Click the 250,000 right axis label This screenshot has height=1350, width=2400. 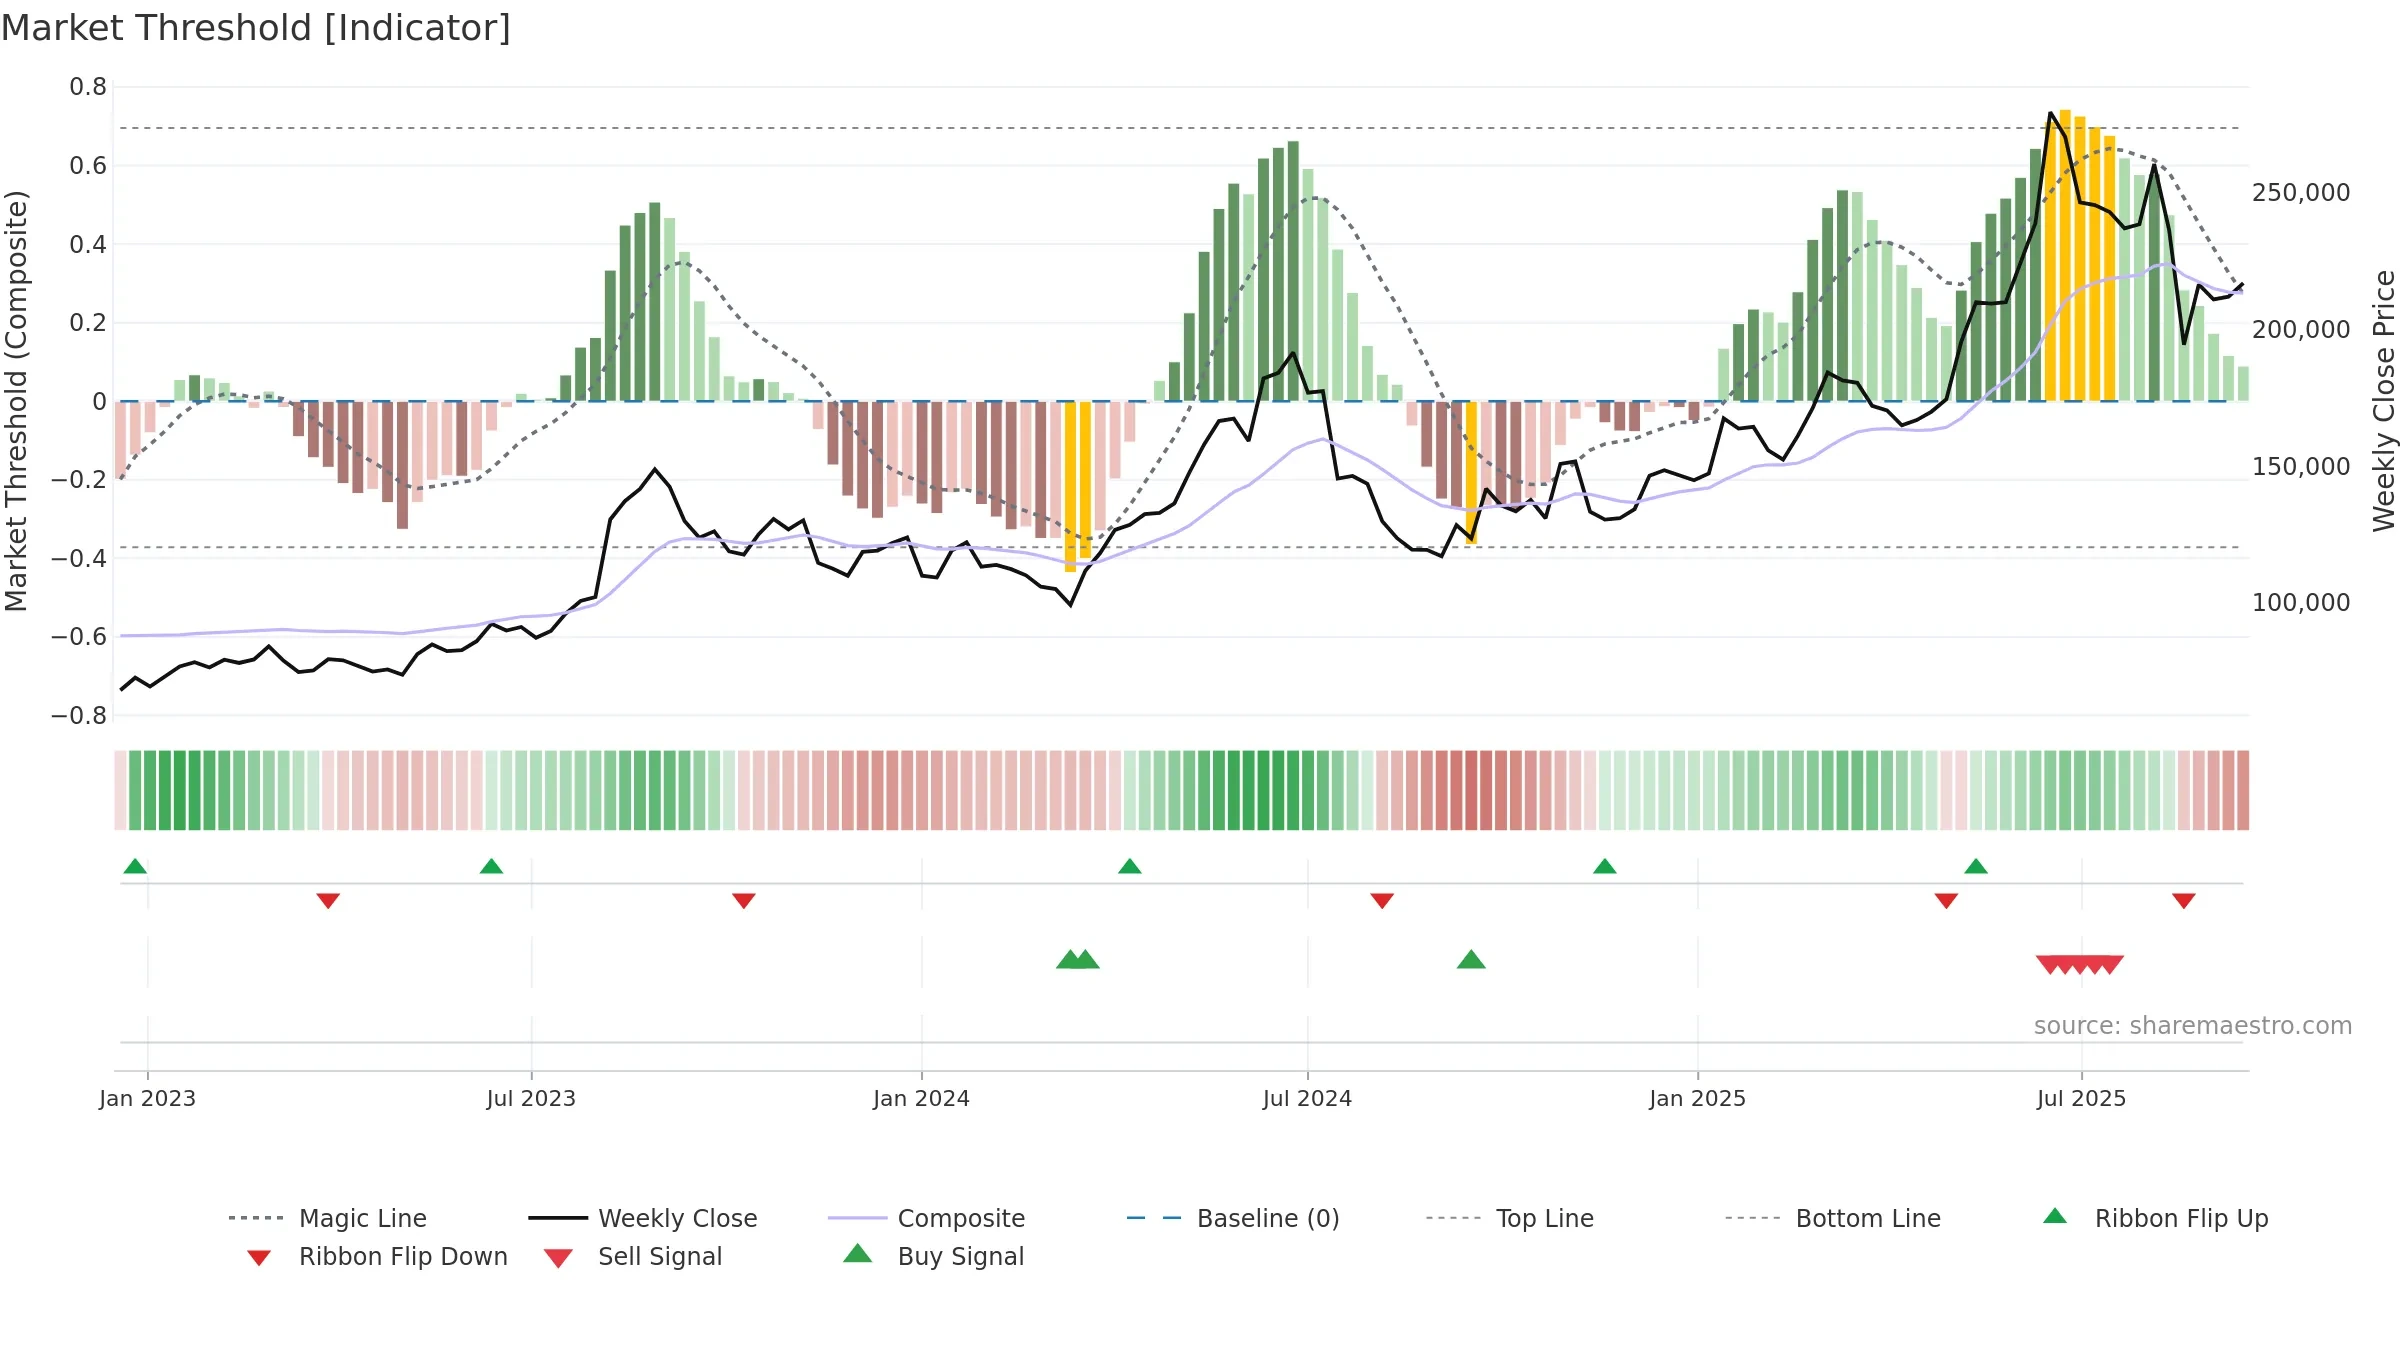(2301, 192)
